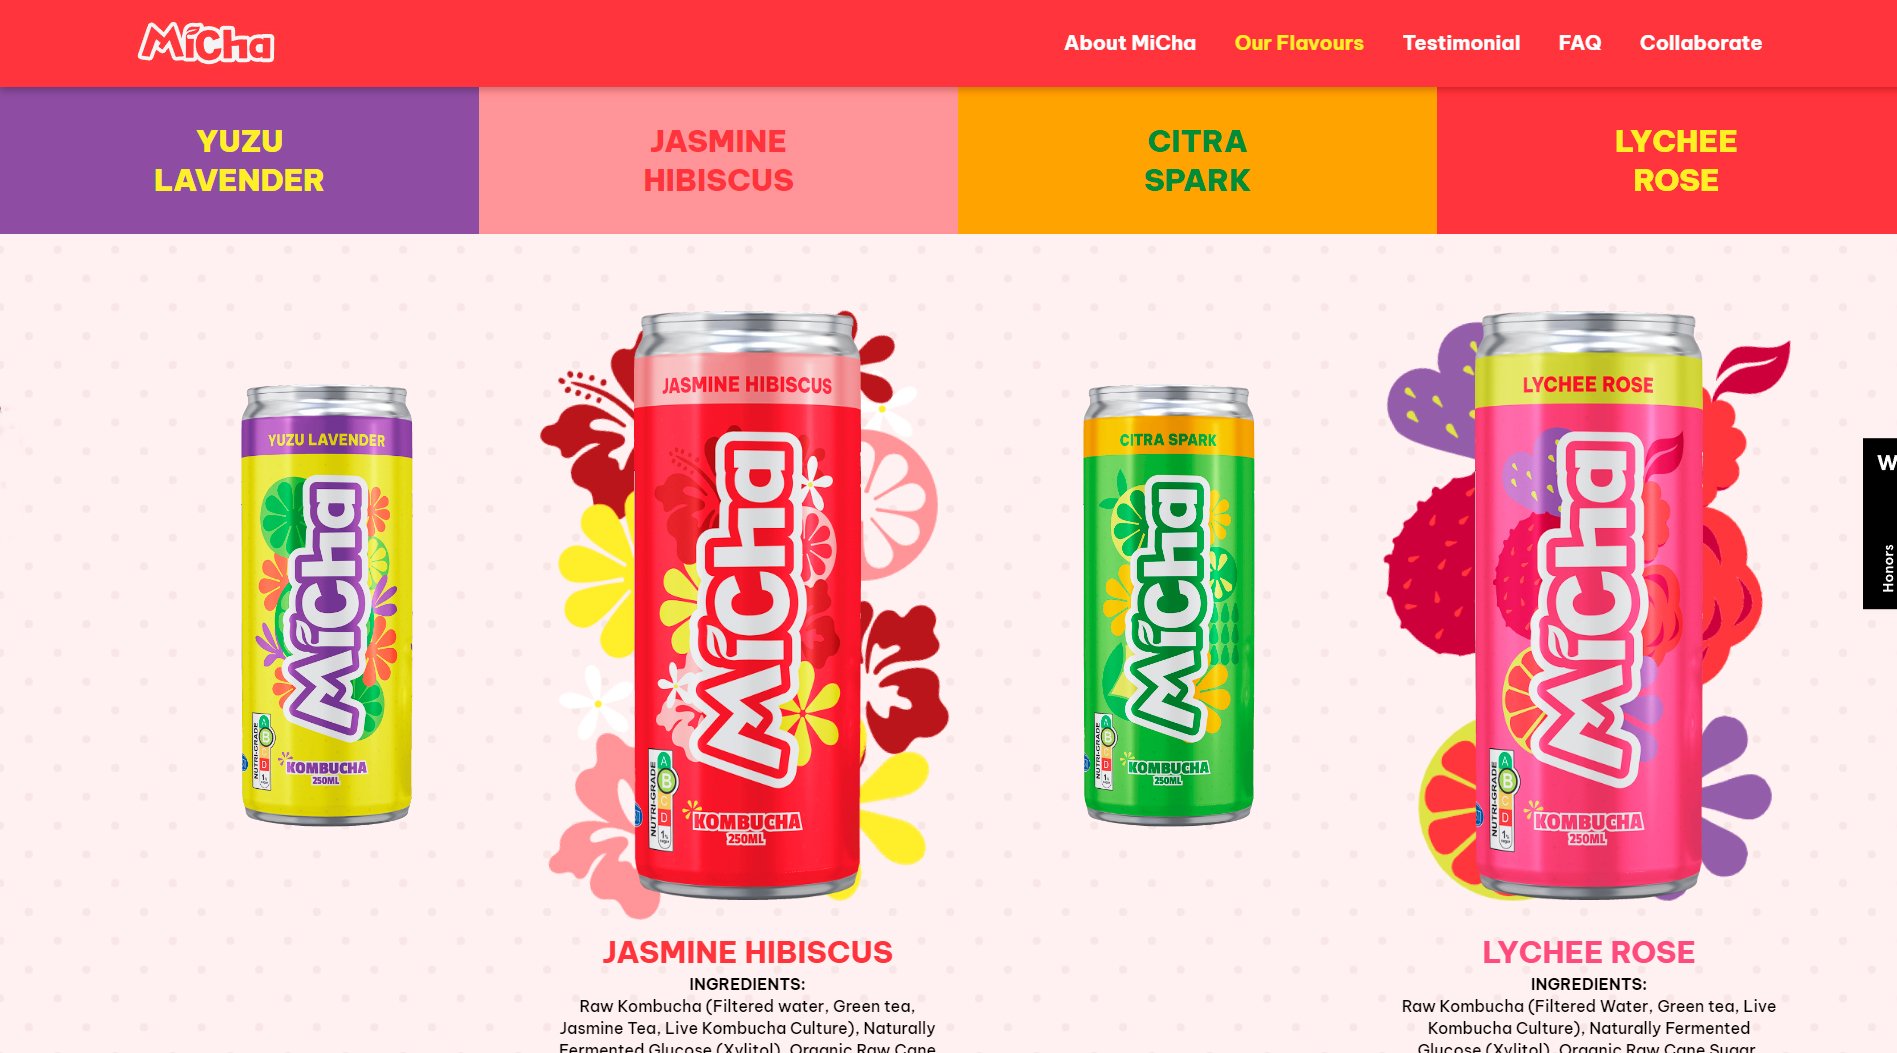Select the Jasmine Hibiscus flavour tab

(x=718, y=160)
